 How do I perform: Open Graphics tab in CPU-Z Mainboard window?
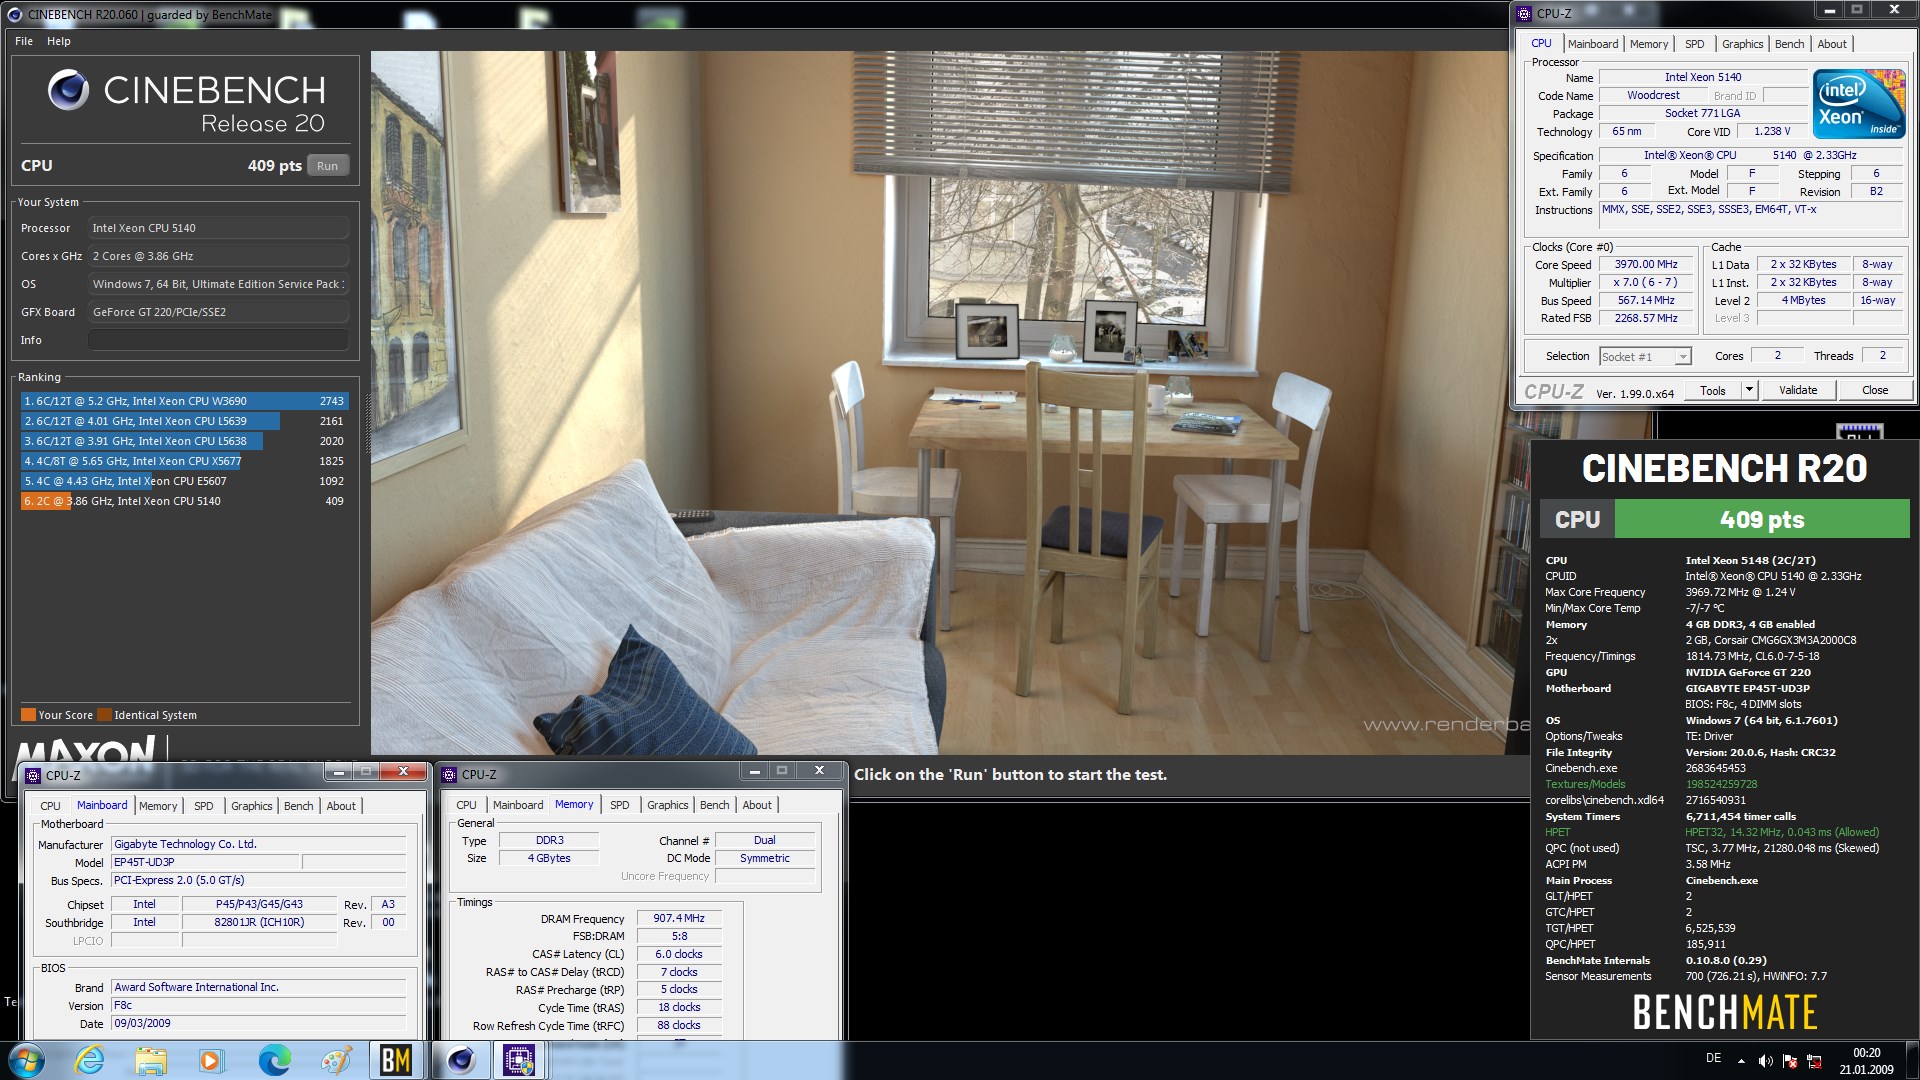[251, 806]
